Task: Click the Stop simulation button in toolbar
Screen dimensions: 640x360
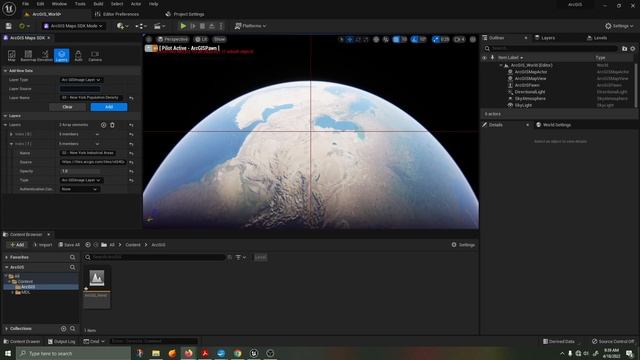Action: coord(202,26)
